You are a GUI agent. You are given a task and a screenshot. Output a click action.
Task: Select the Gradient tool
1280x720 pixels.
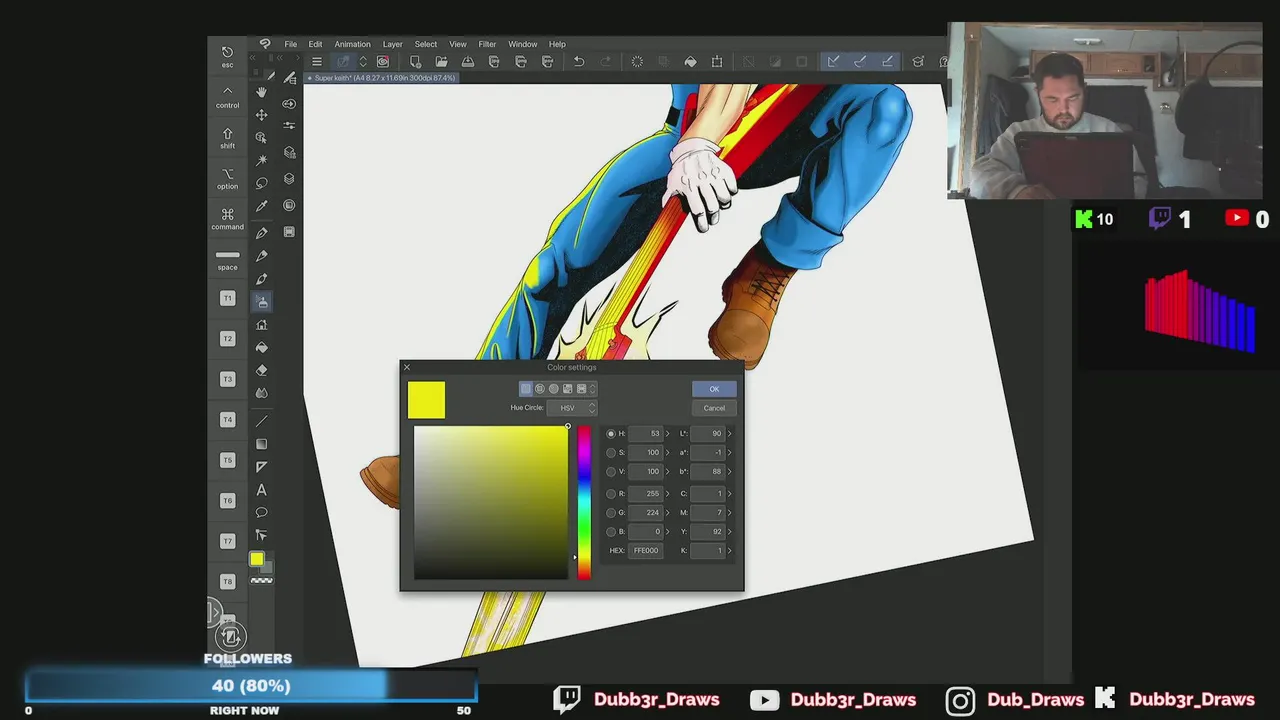coord(262,444)
